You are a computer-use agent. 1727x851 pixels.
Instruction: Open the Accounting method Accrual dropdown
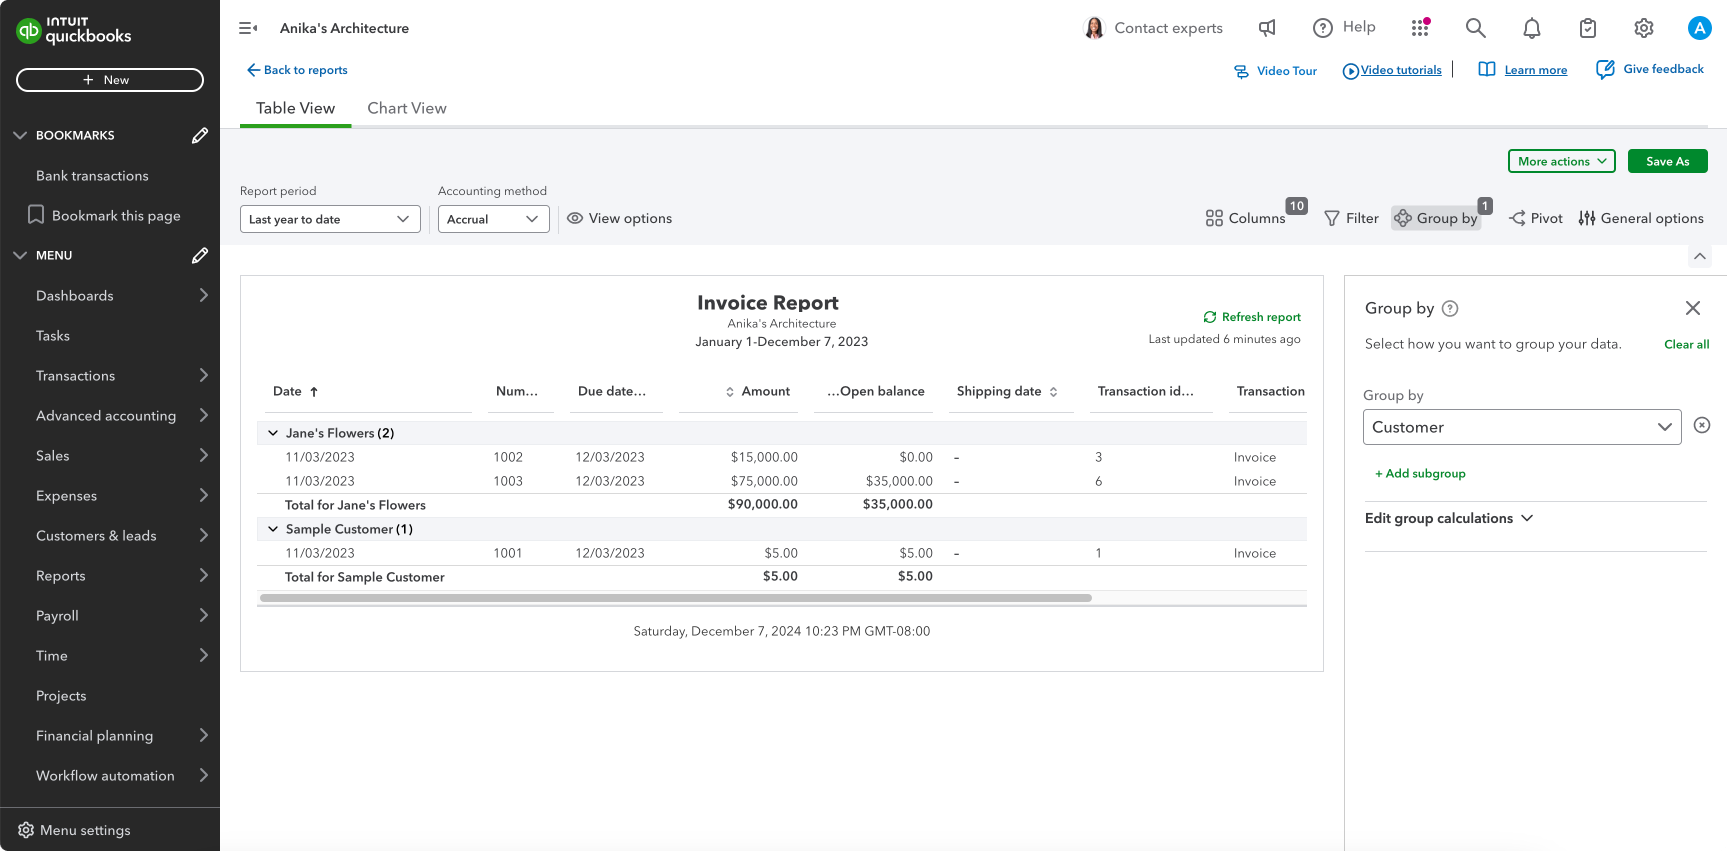coord(493,219)
